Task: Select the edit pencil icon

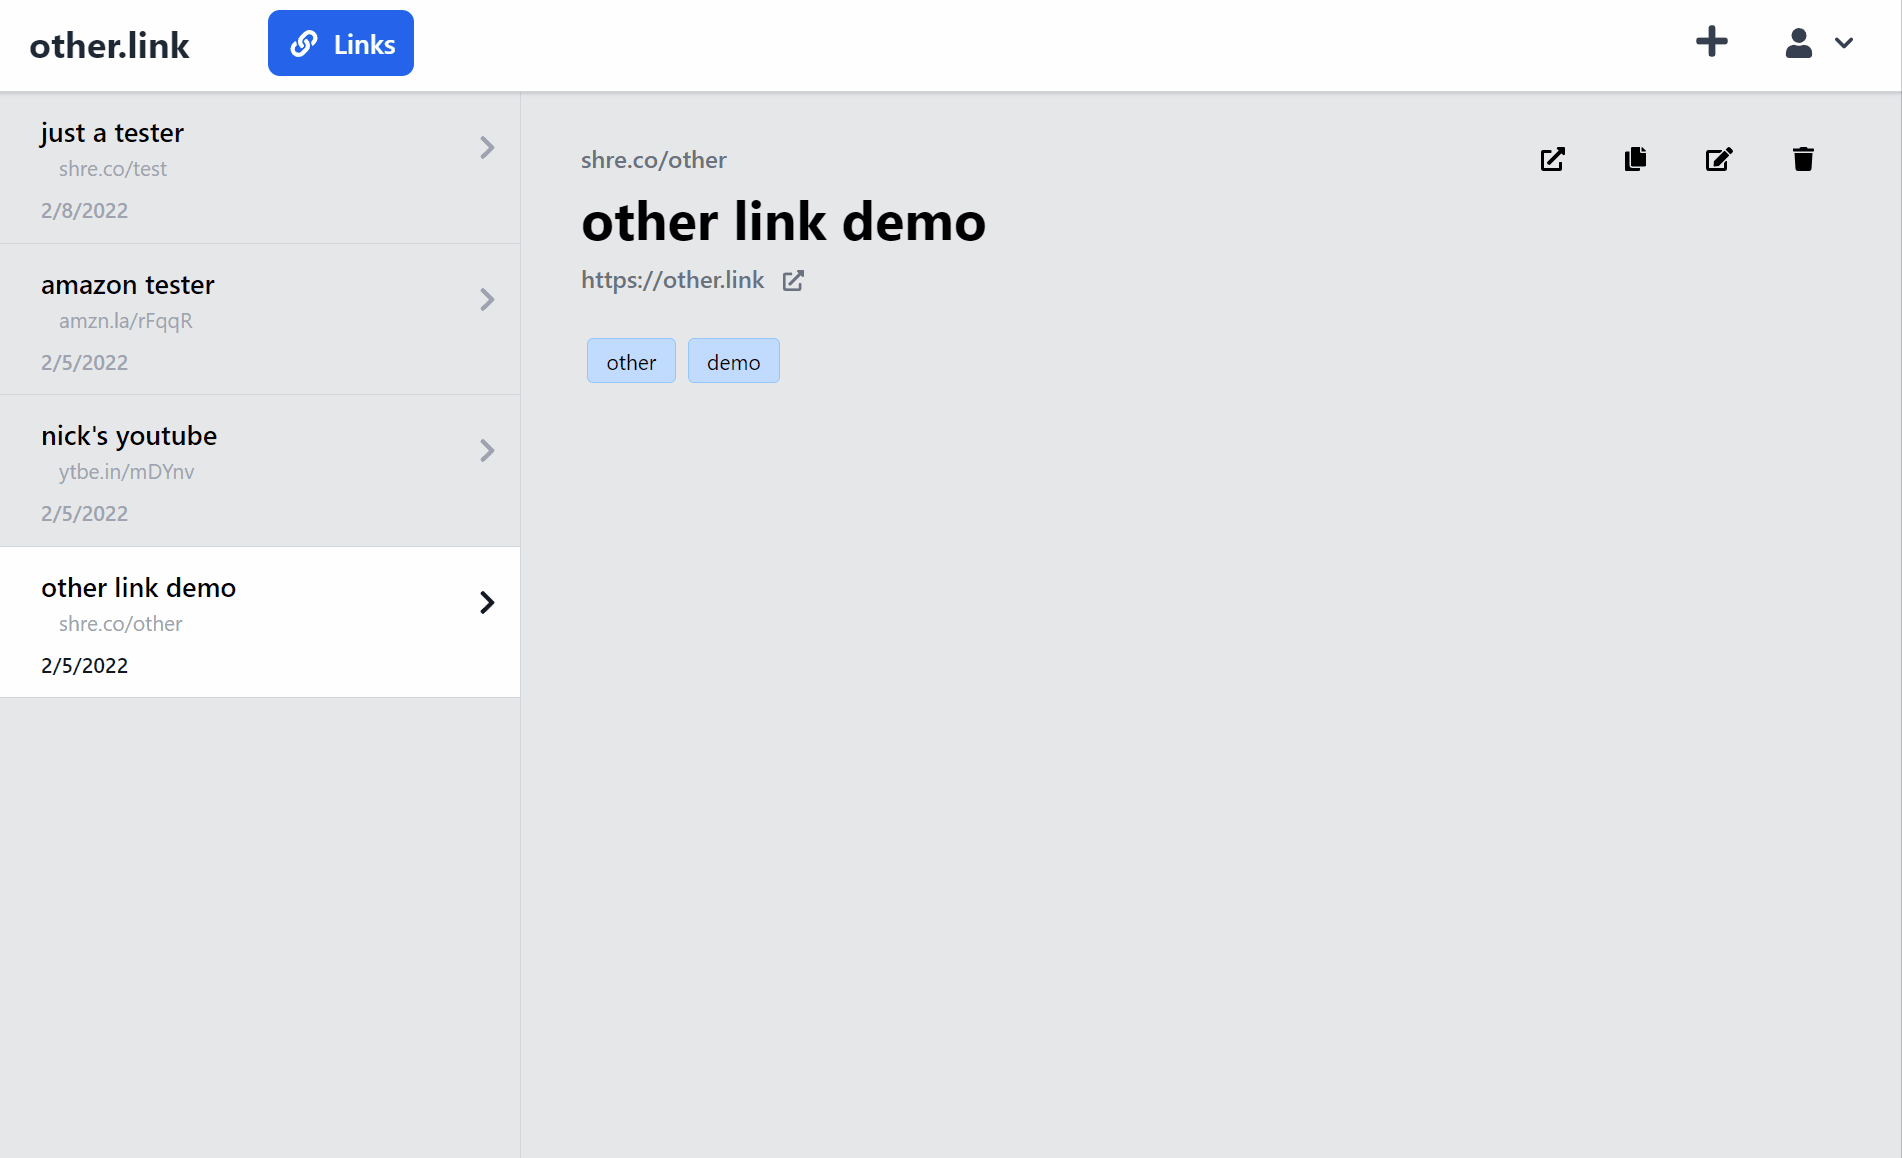Action: (x=1718, y=159)
